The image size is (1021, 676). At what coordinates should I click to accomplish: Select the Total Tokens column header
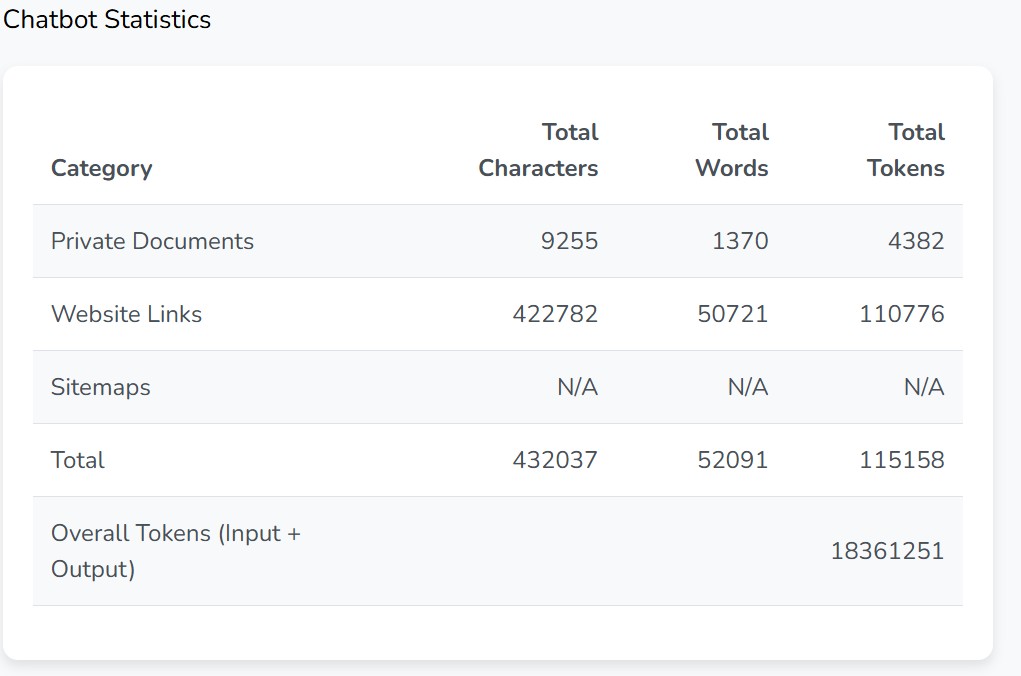(906, 150)
